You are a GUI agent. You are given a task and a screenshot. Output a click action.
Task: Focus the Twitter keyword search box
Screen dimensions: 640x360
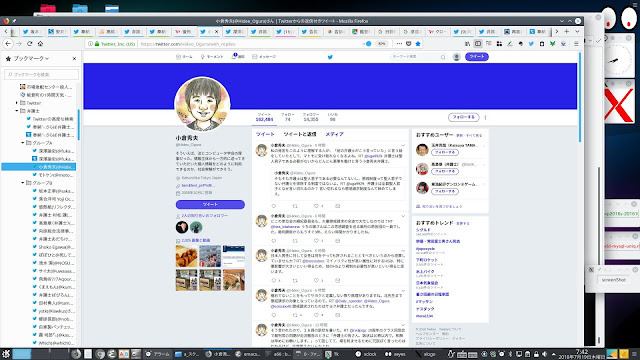click(418, 57)
